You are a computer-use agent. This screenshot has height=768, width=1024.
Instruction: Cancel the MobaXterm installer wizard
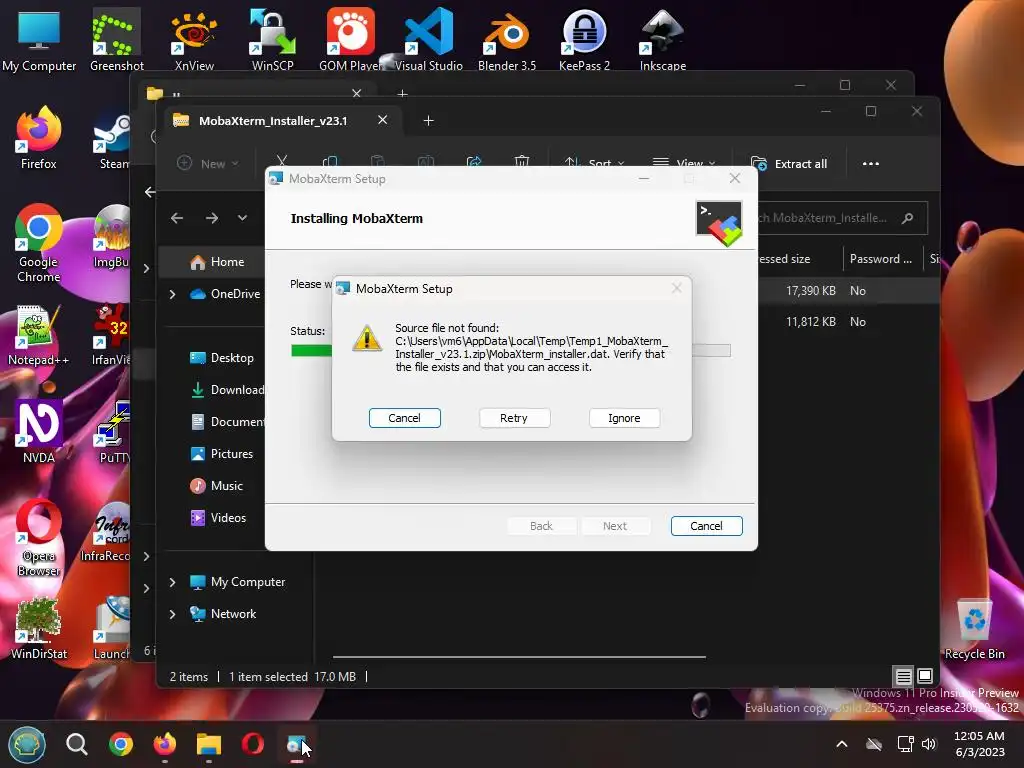pyautogui.click(x=706, y=526)
